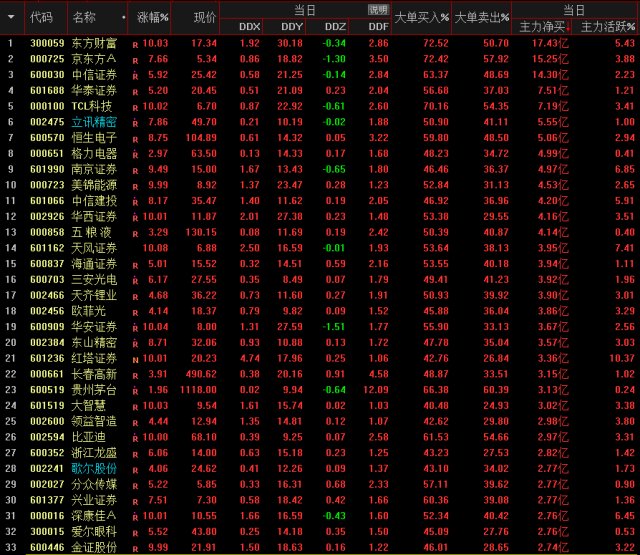Select stock name 格力电器

point(94,153)
